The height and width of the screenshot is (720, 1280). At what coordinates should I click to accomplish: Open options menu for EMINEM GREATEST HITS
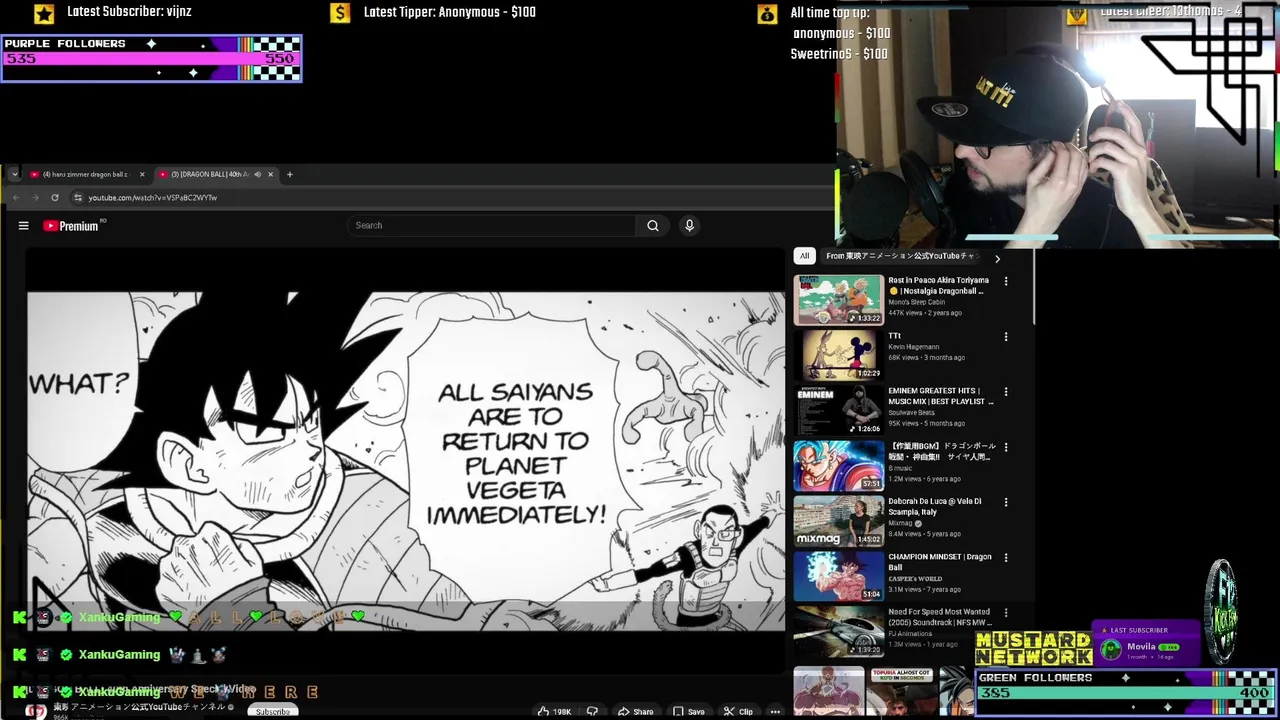click(x=1006, y=392)
